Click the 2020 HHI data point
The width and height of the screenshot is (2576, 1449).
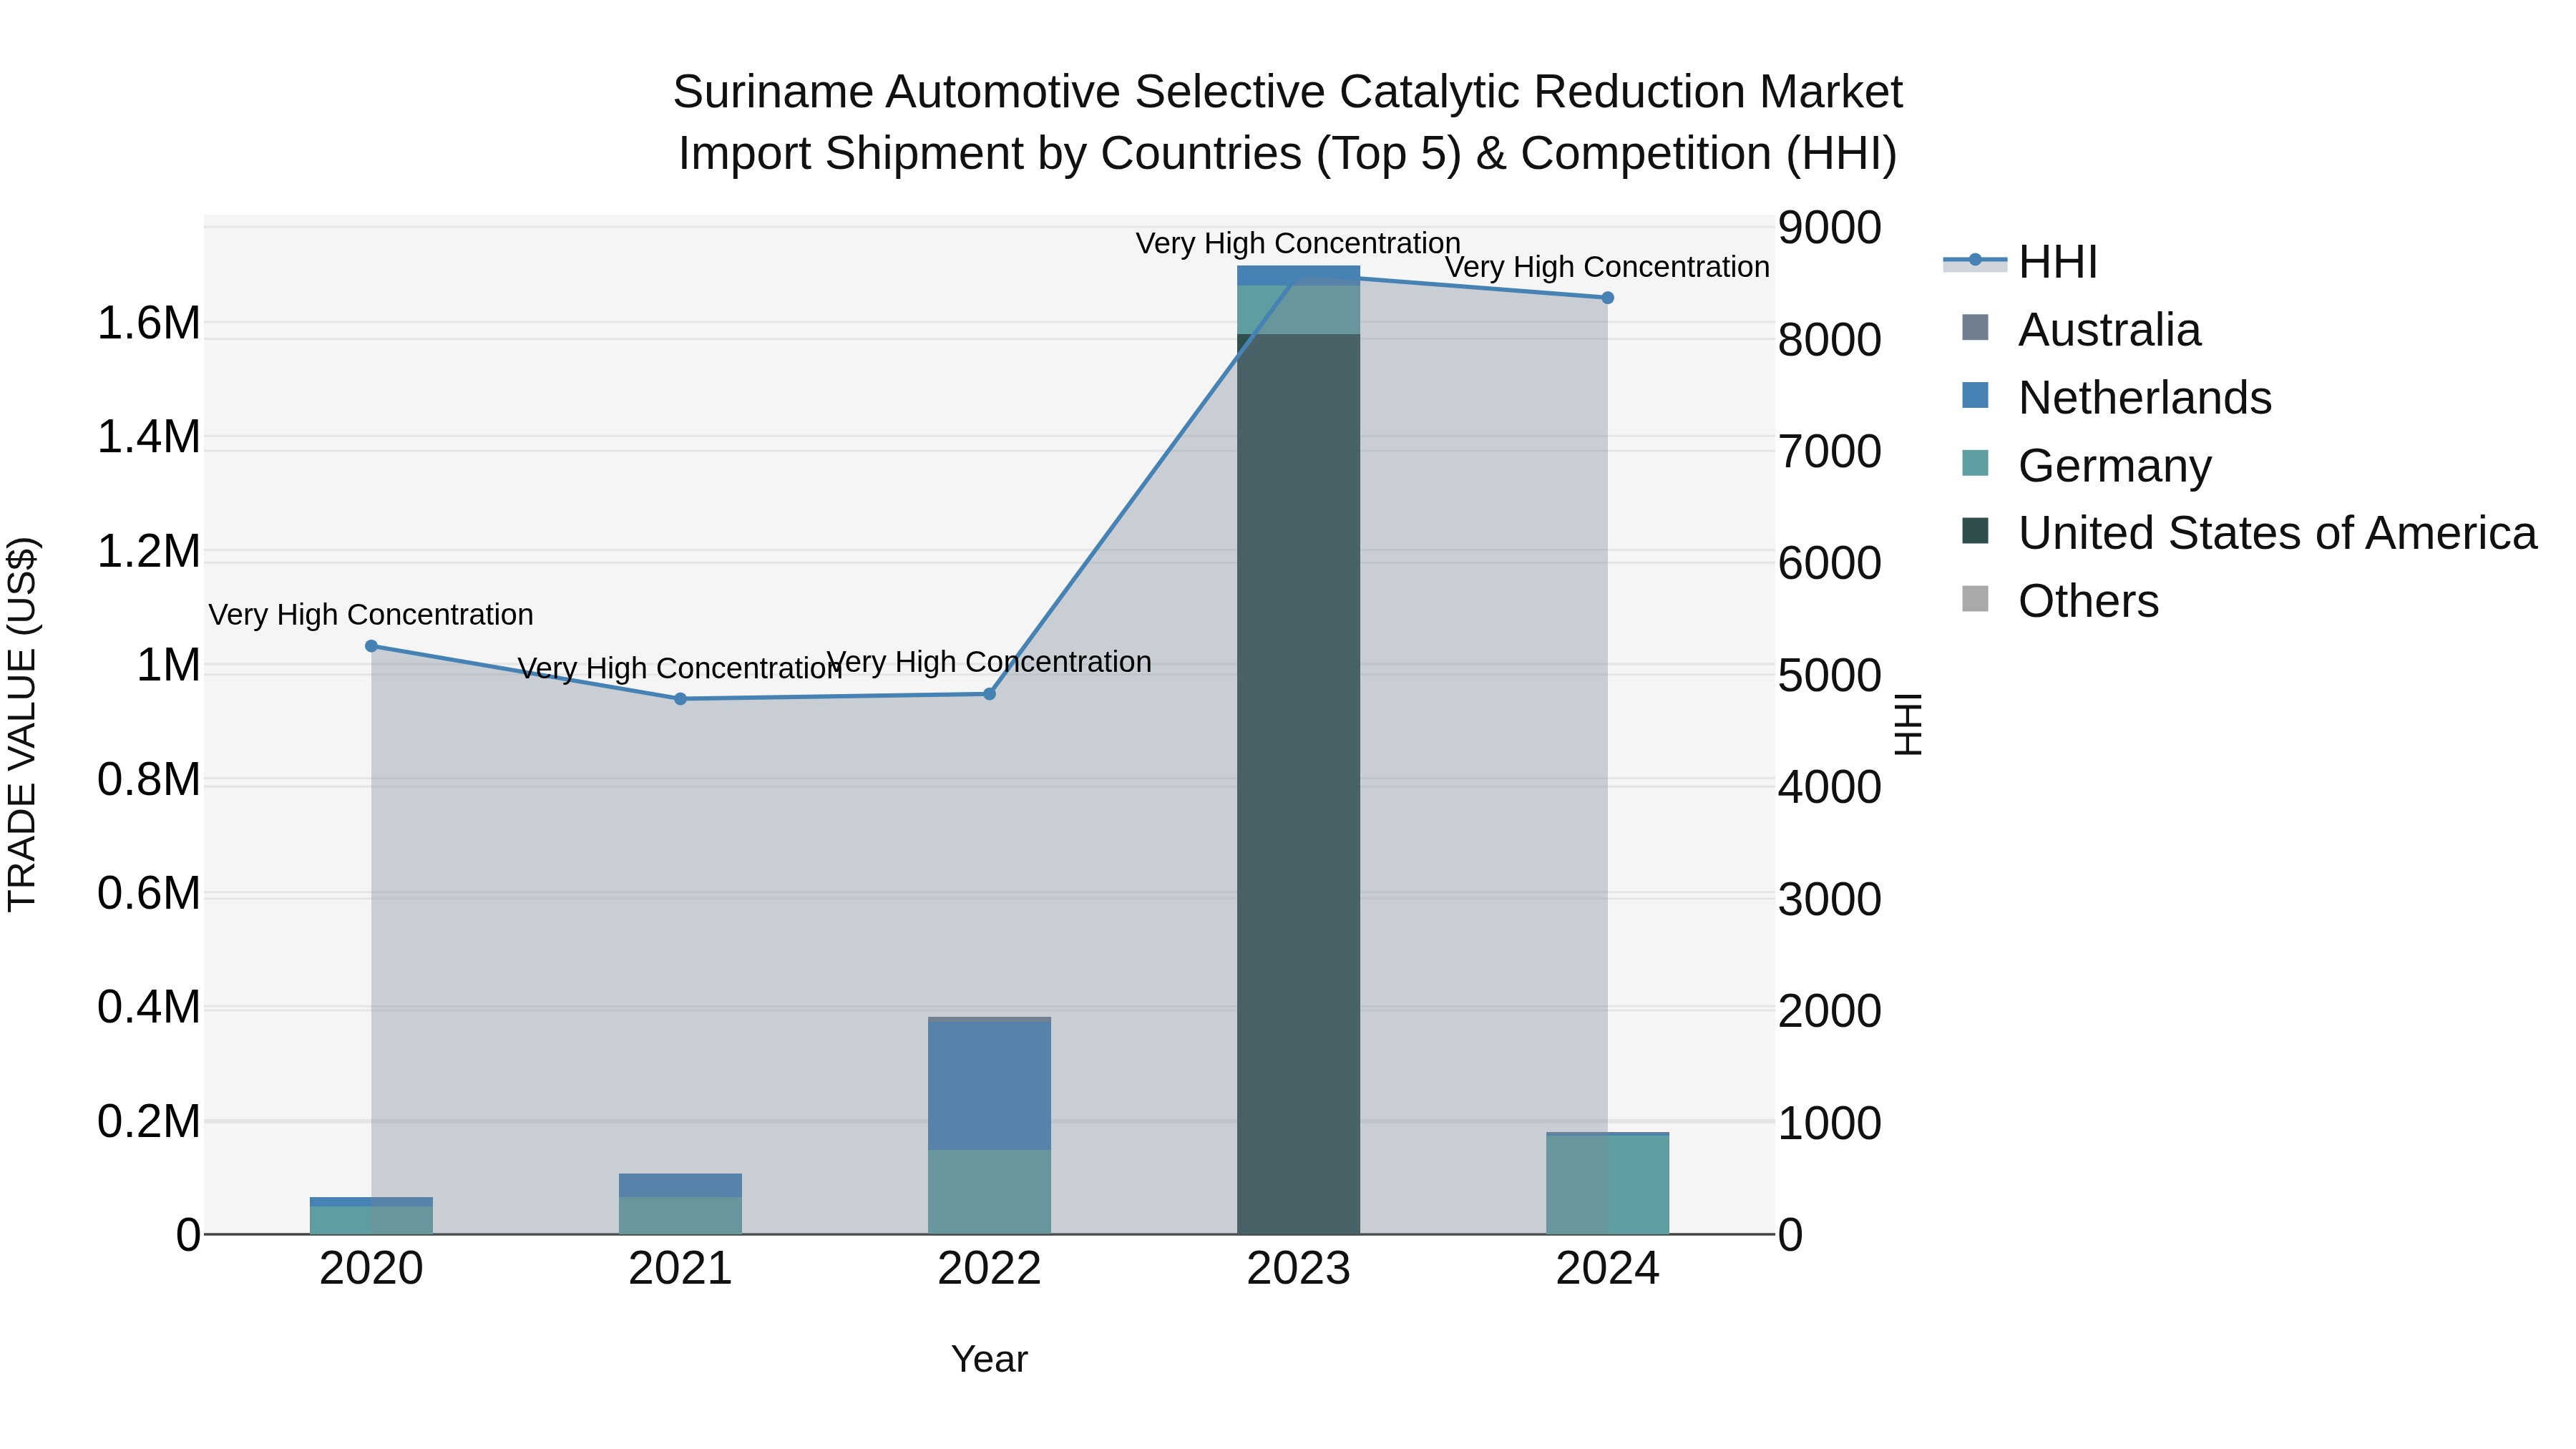[x=371, y=646]
